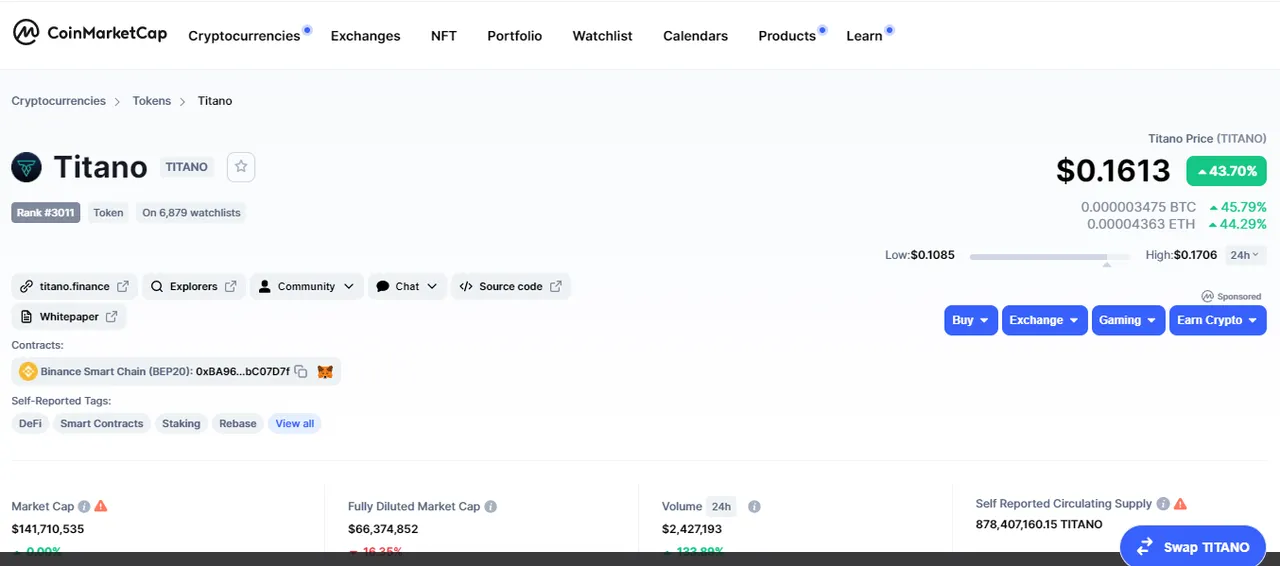Change the 24h low/high range selector
This screenshot has width=1280, height=566.
(1245, 255)
